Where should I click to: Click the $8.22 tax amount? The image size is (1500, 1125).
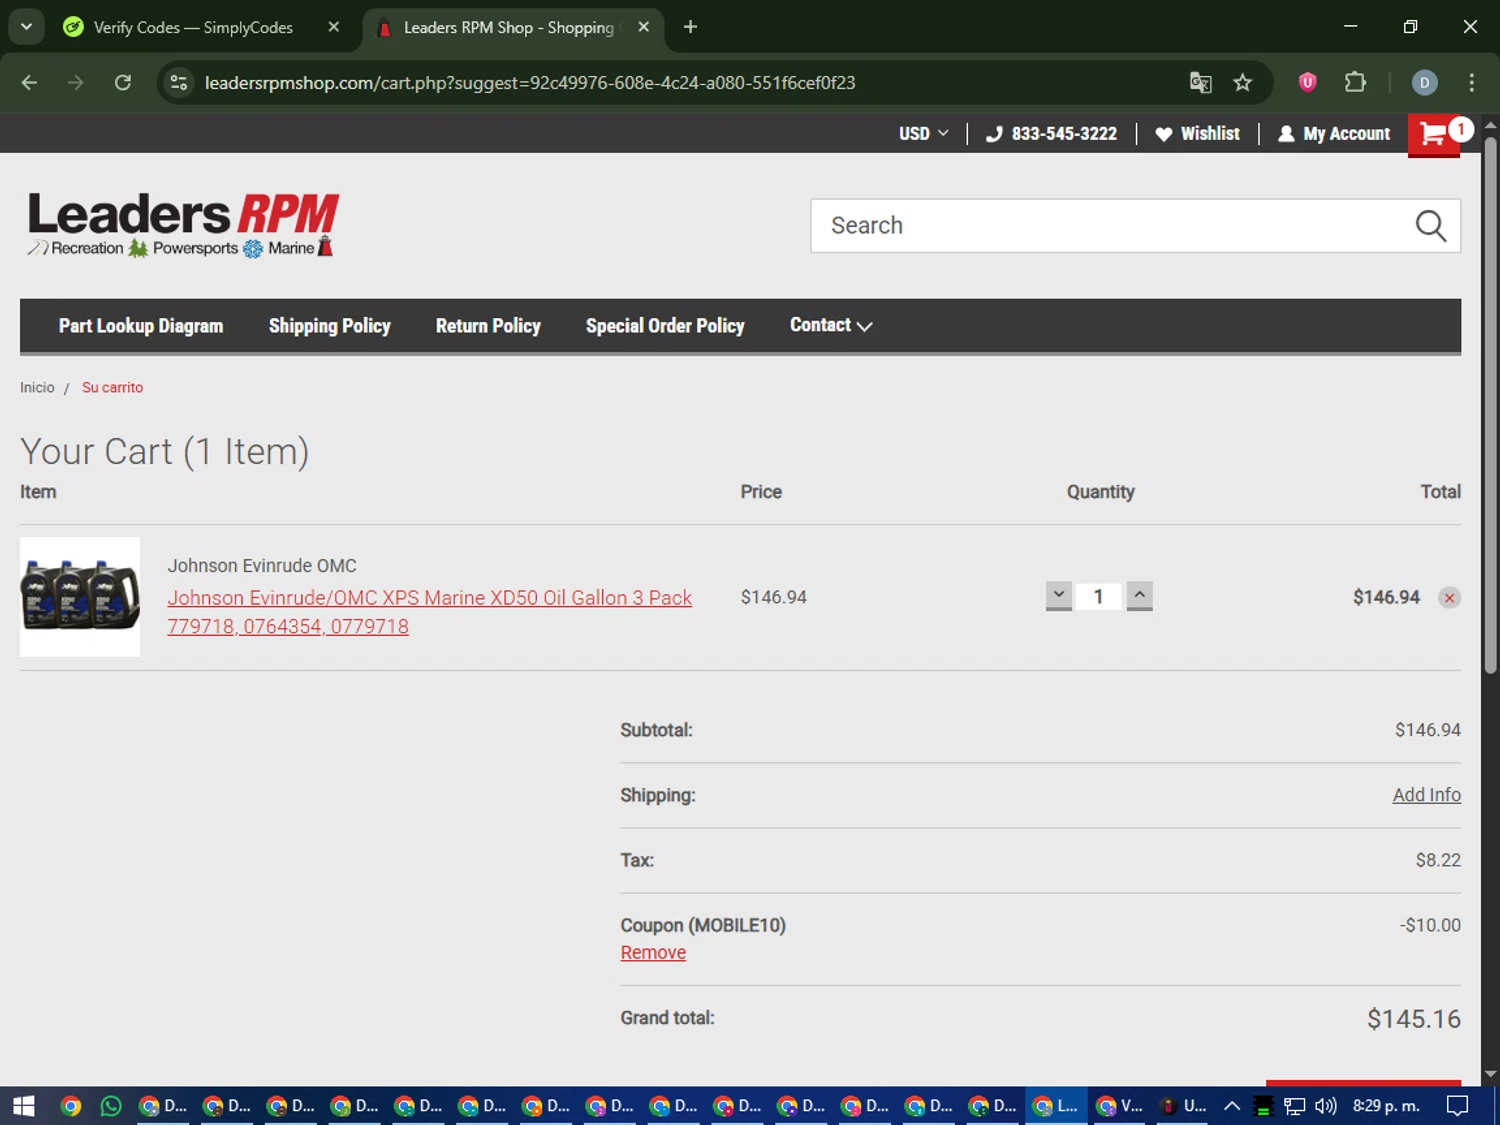coord(1438,860)
